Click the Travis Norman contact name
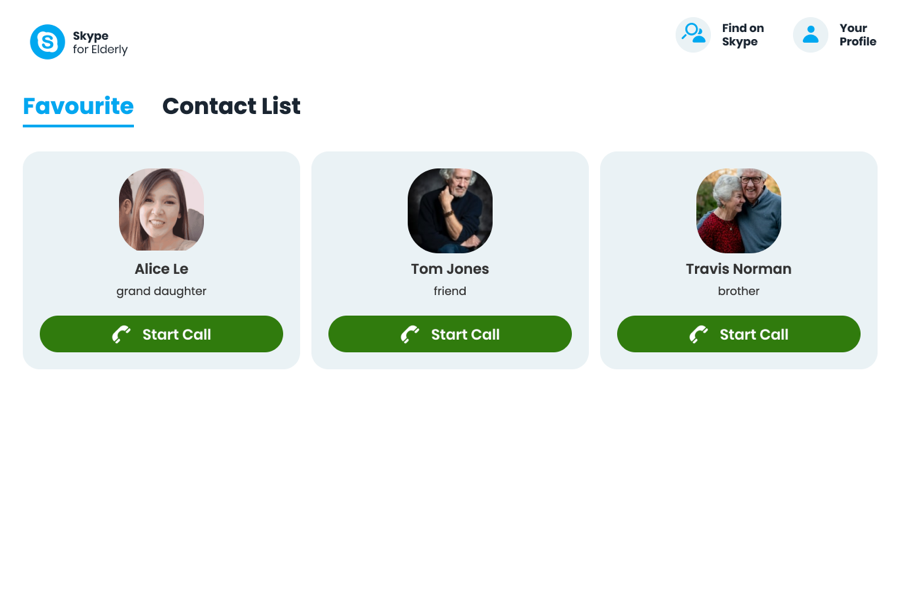 [x=738, y=269]
